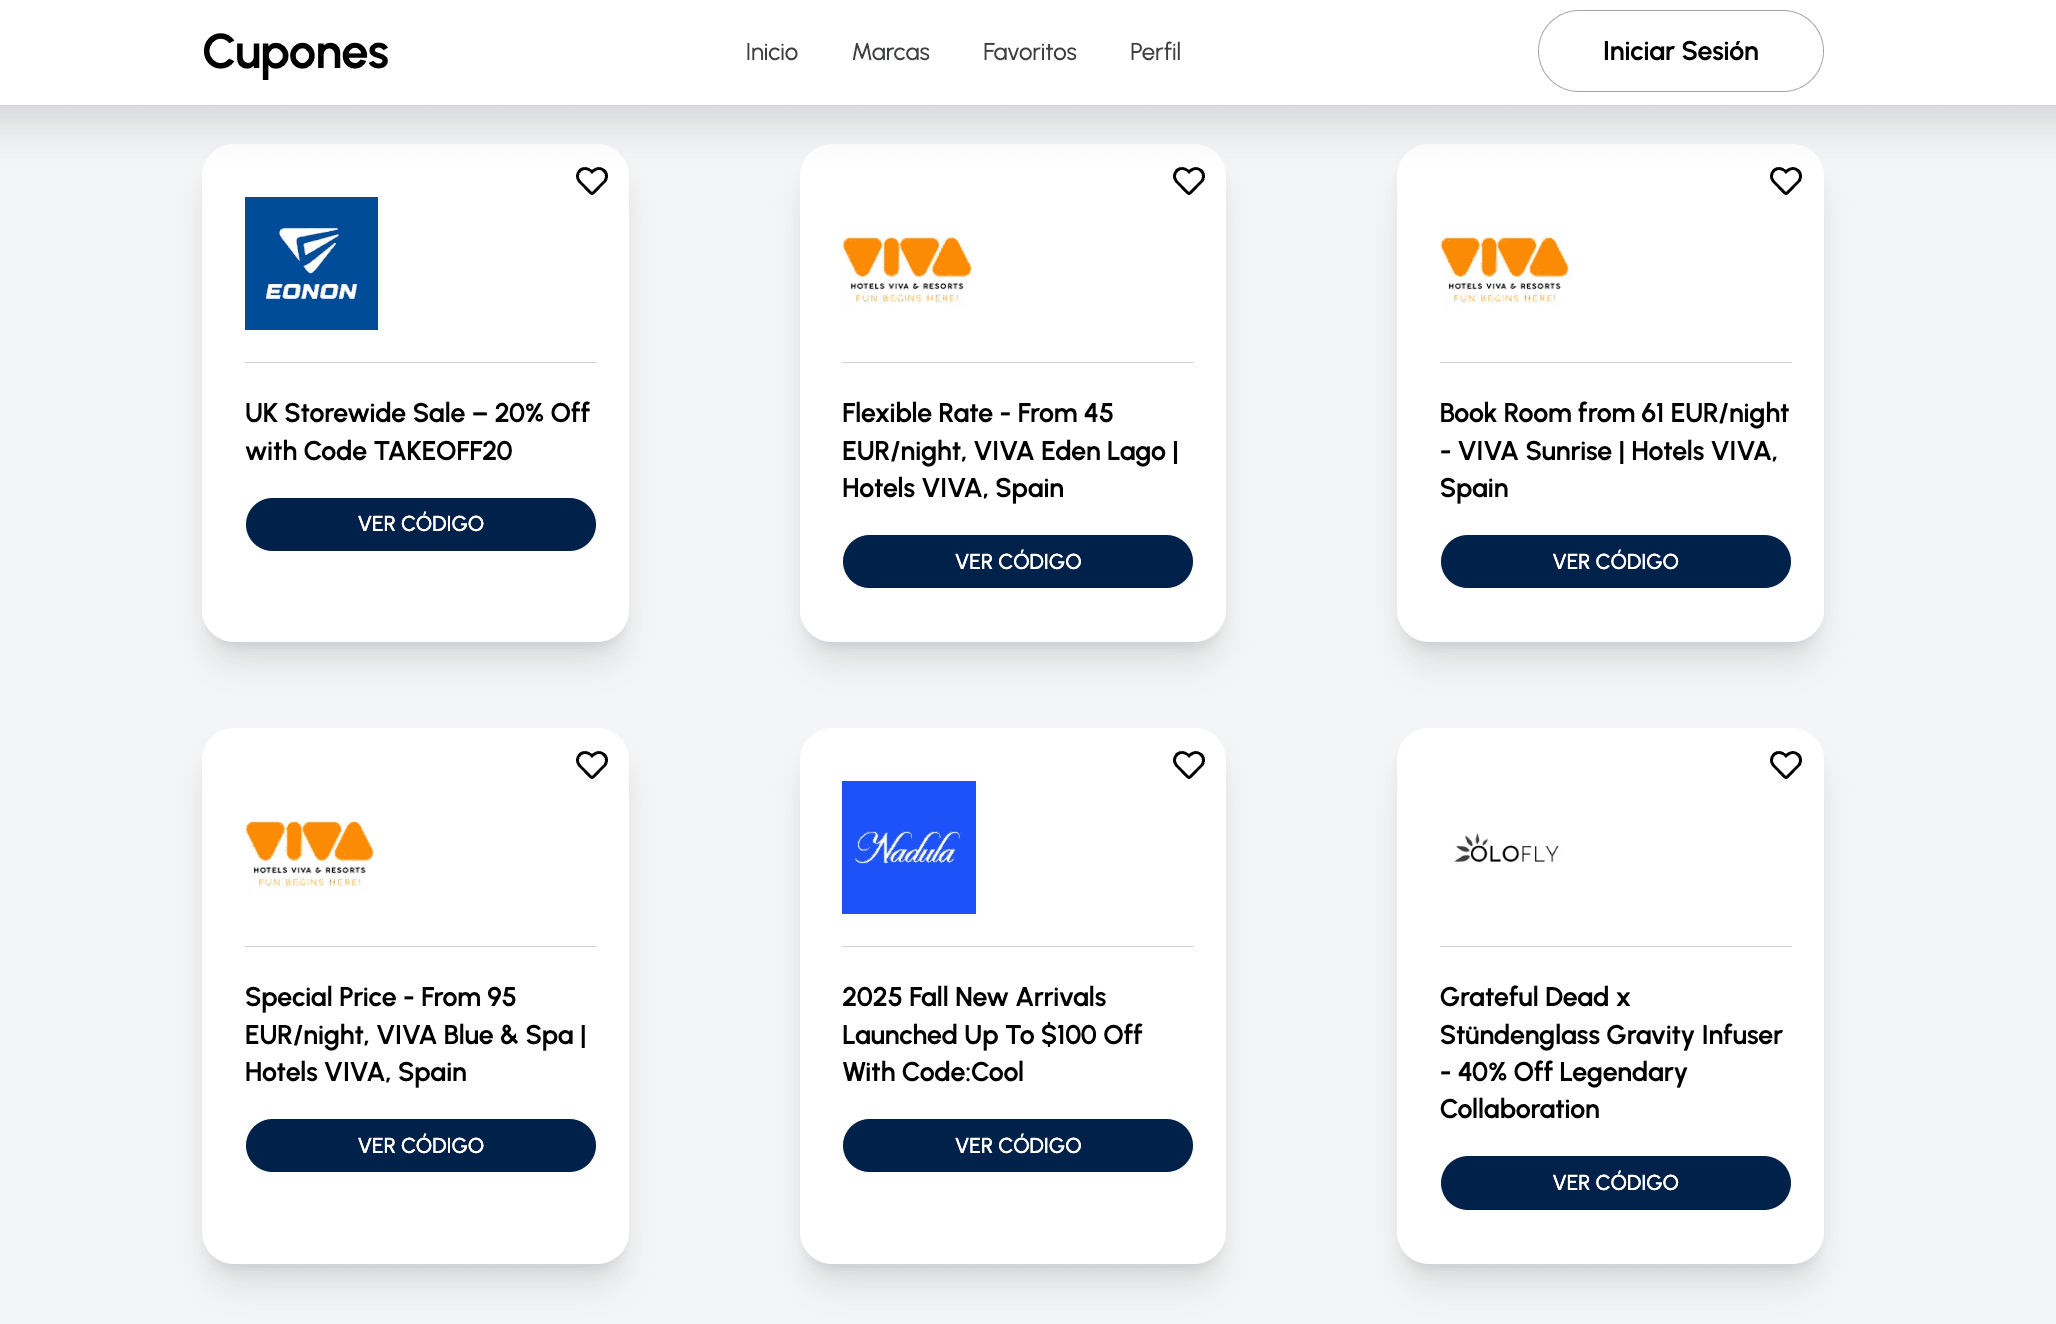Screen dimensions: 2056x1324
Task: Toggle heart on Grateful Dead Stündenglass coupon
Action: [x=1785, y=765]
